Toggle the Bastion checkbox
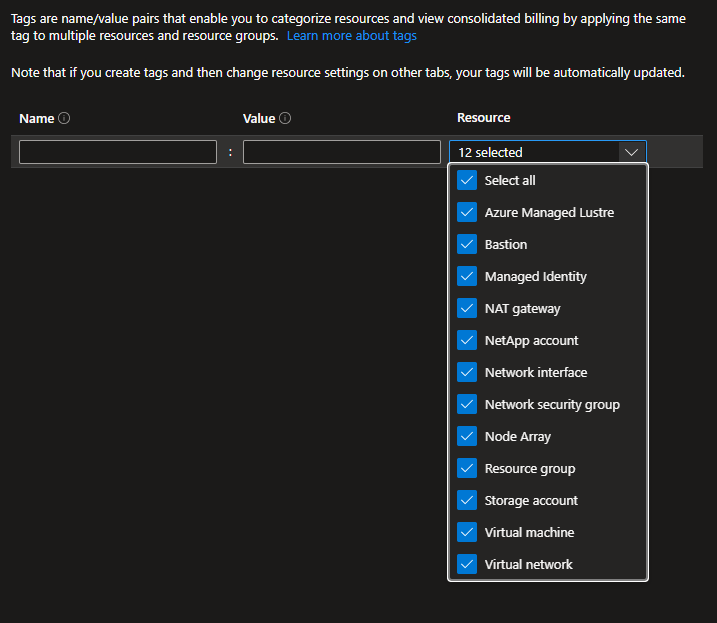Image resolution: width=717 pixels, height=623 pixels. pos(467,244)
